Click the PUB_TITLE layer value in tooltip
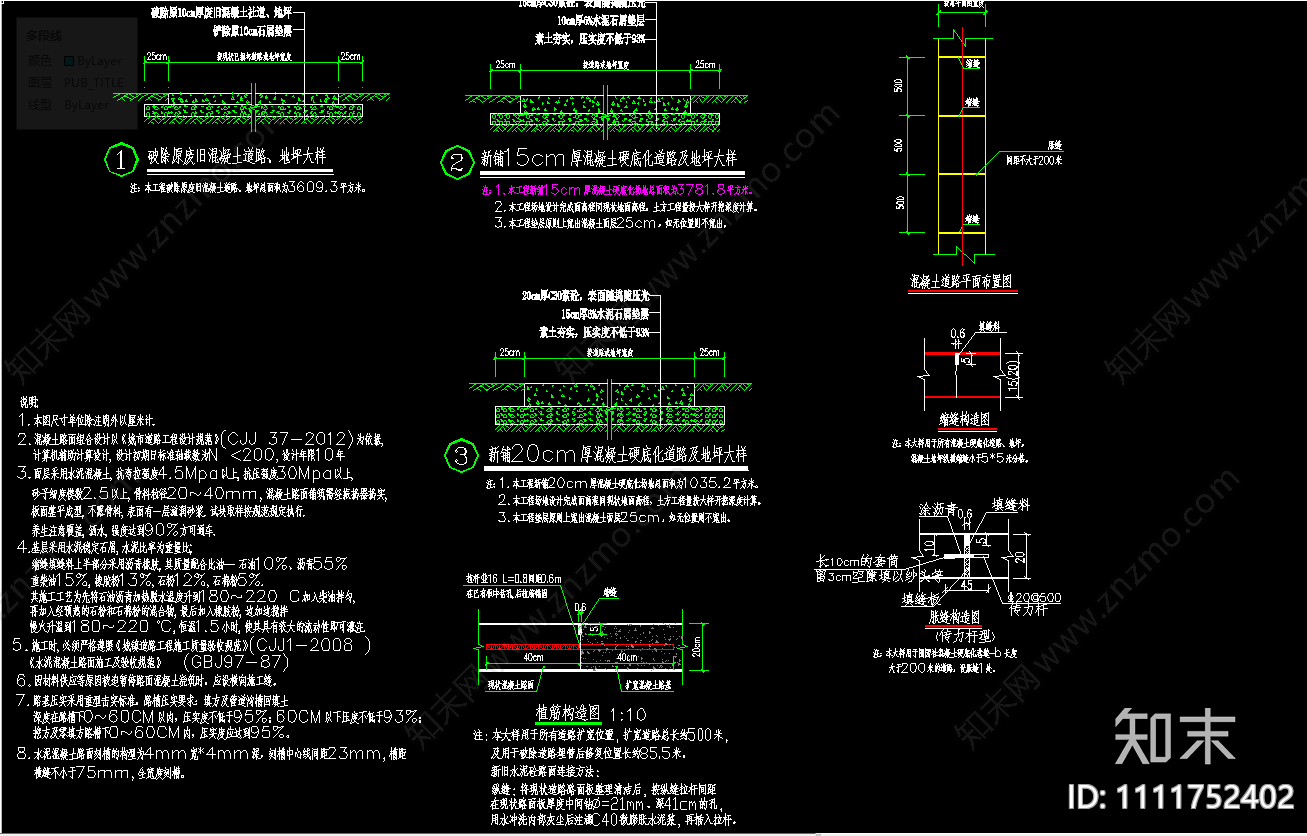This screenshot has width=1307, height=836. coord(93,82)
